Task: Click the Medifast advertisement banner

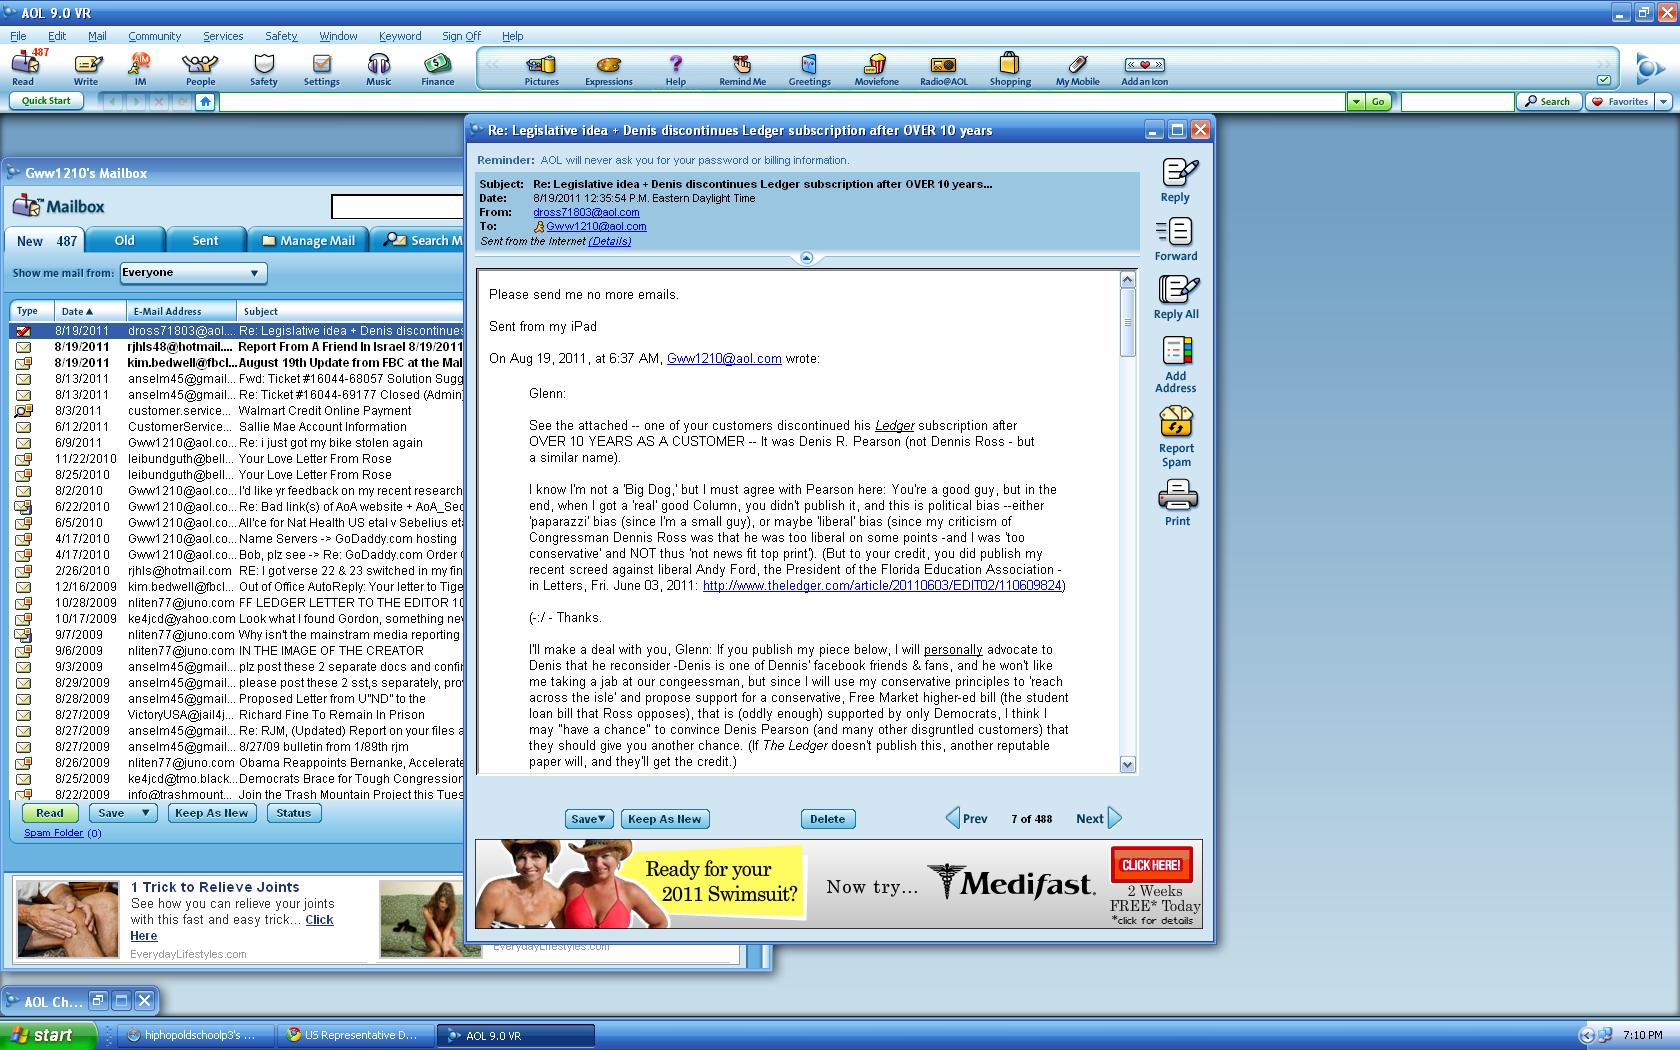Action: coord(838,884)
